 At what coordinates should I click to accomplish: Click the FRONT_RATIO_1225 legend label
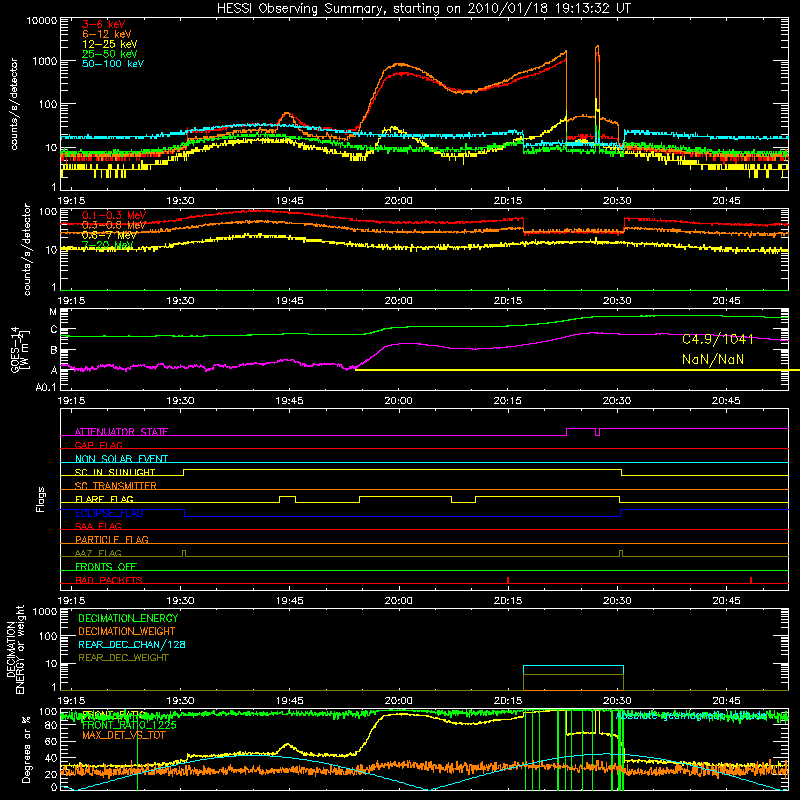coord(129,725)
